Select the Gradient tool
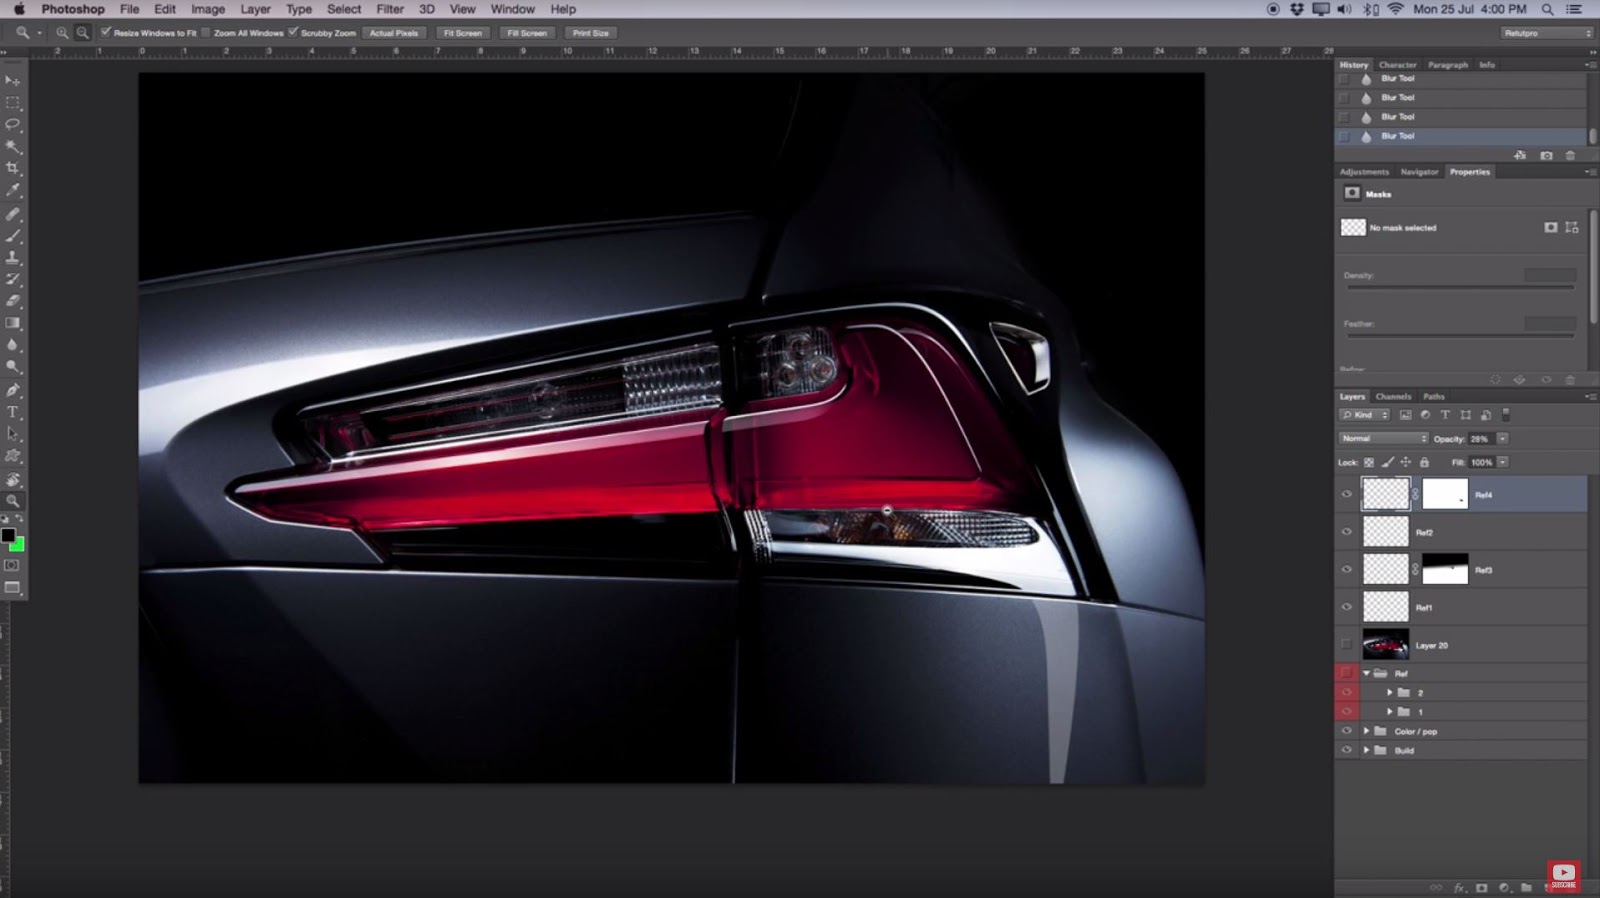 13,323
